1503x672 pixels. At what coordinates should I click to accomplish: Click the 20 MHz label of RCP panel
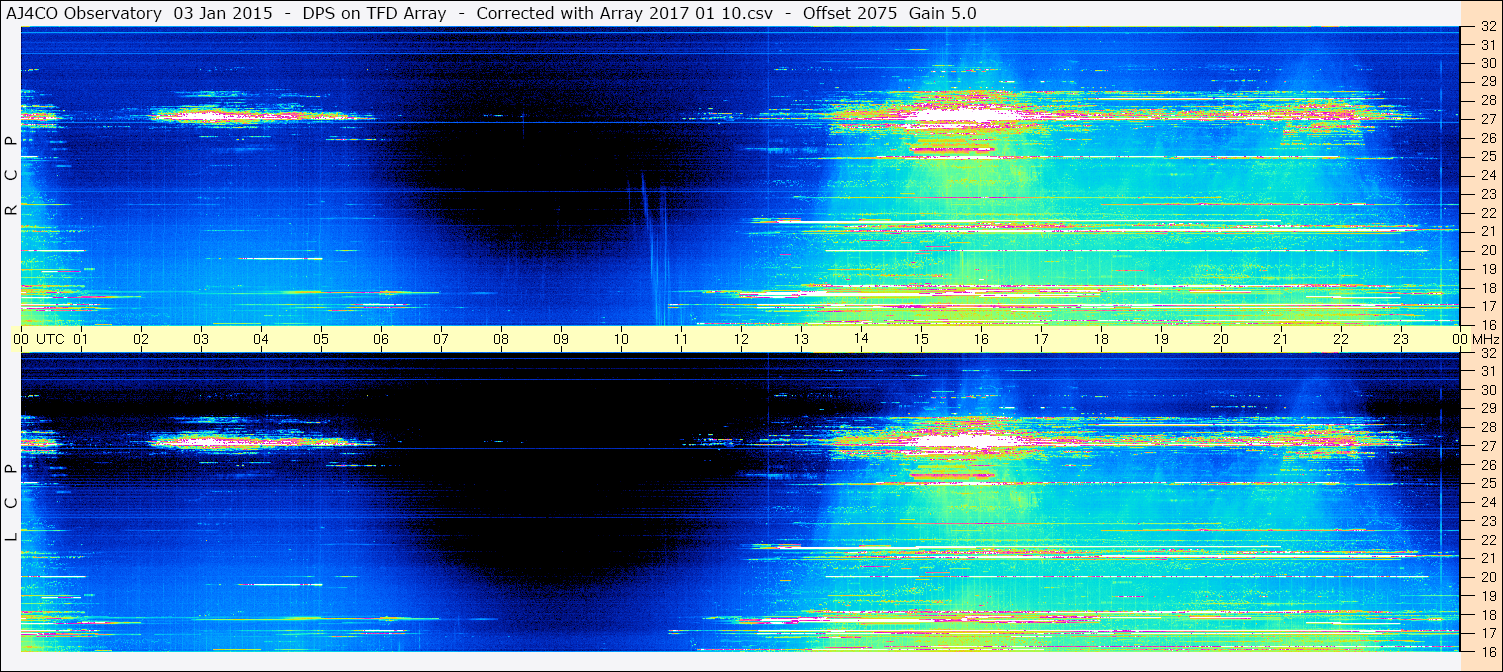pos(1488,250)
